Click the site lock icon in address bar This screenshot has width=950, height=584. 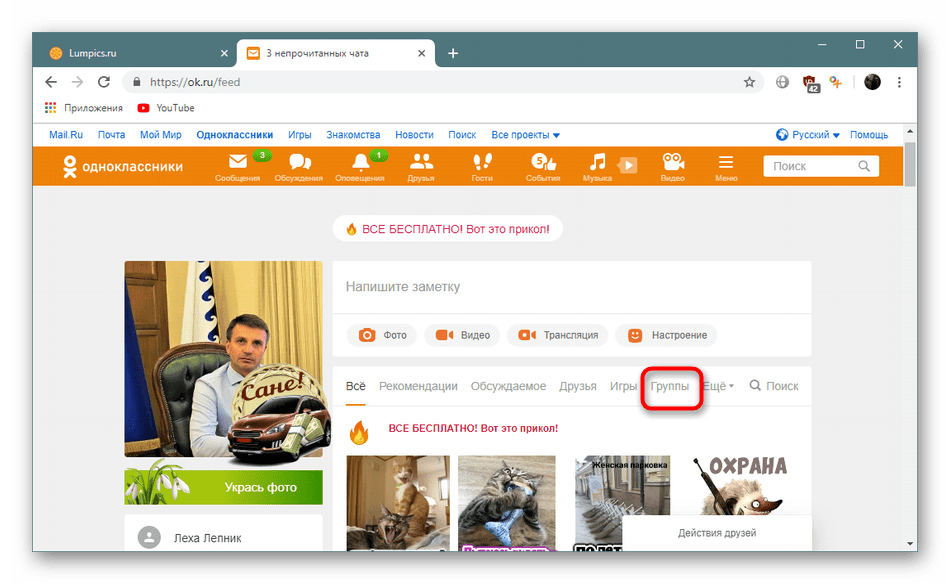click(137, 82)
